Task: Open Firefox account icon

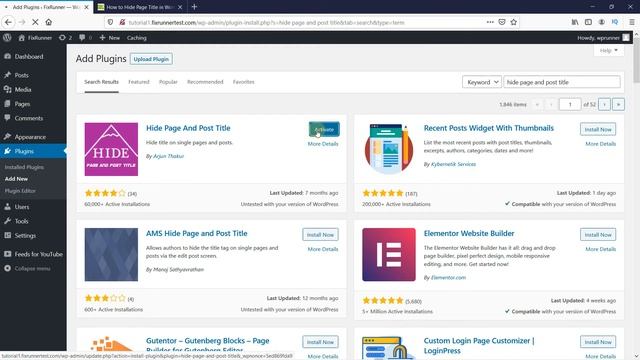Action: 602,22
